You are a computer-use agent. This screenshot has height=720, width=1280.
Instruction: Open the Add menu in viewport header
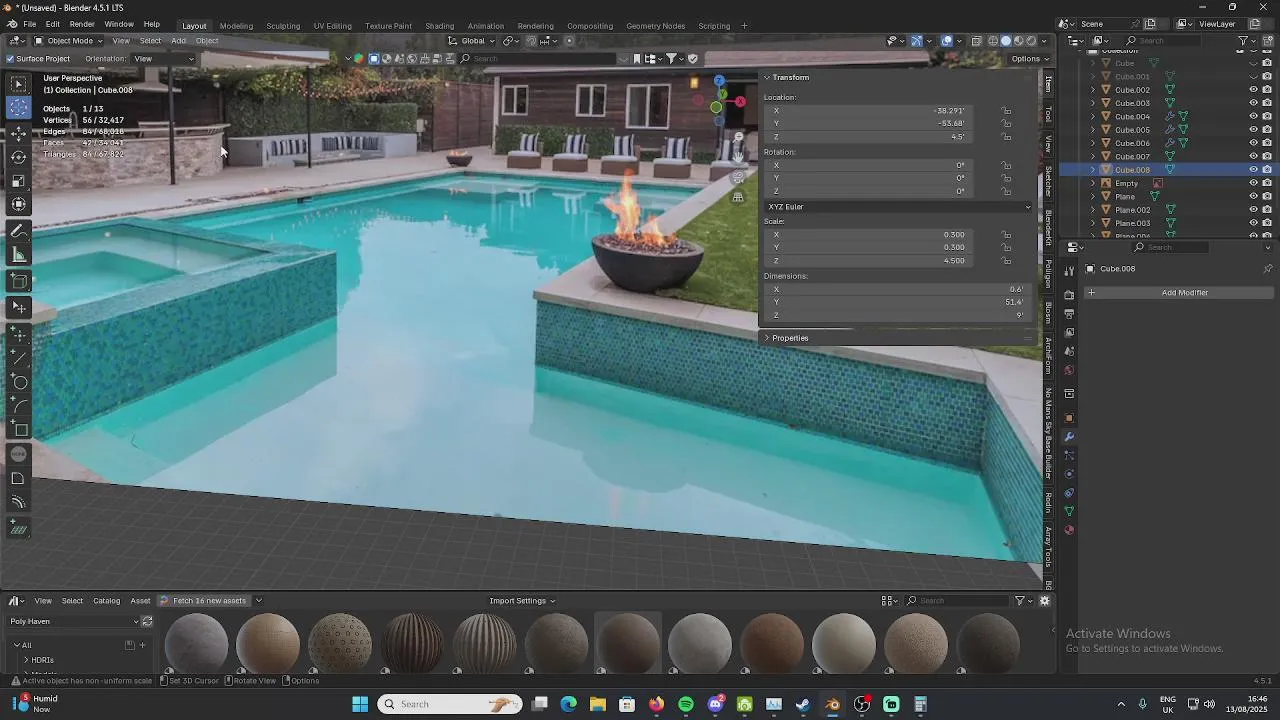(178, 41)
